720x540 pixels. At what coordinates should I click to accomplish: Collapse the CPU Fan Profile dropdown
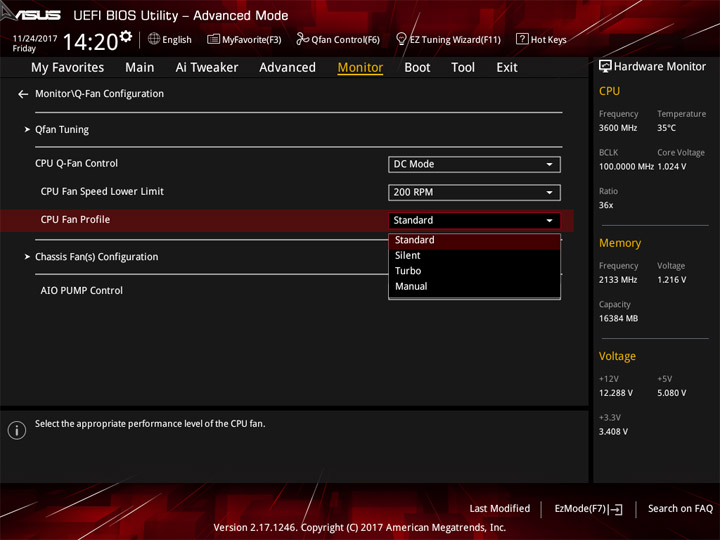tap(474, 220)
